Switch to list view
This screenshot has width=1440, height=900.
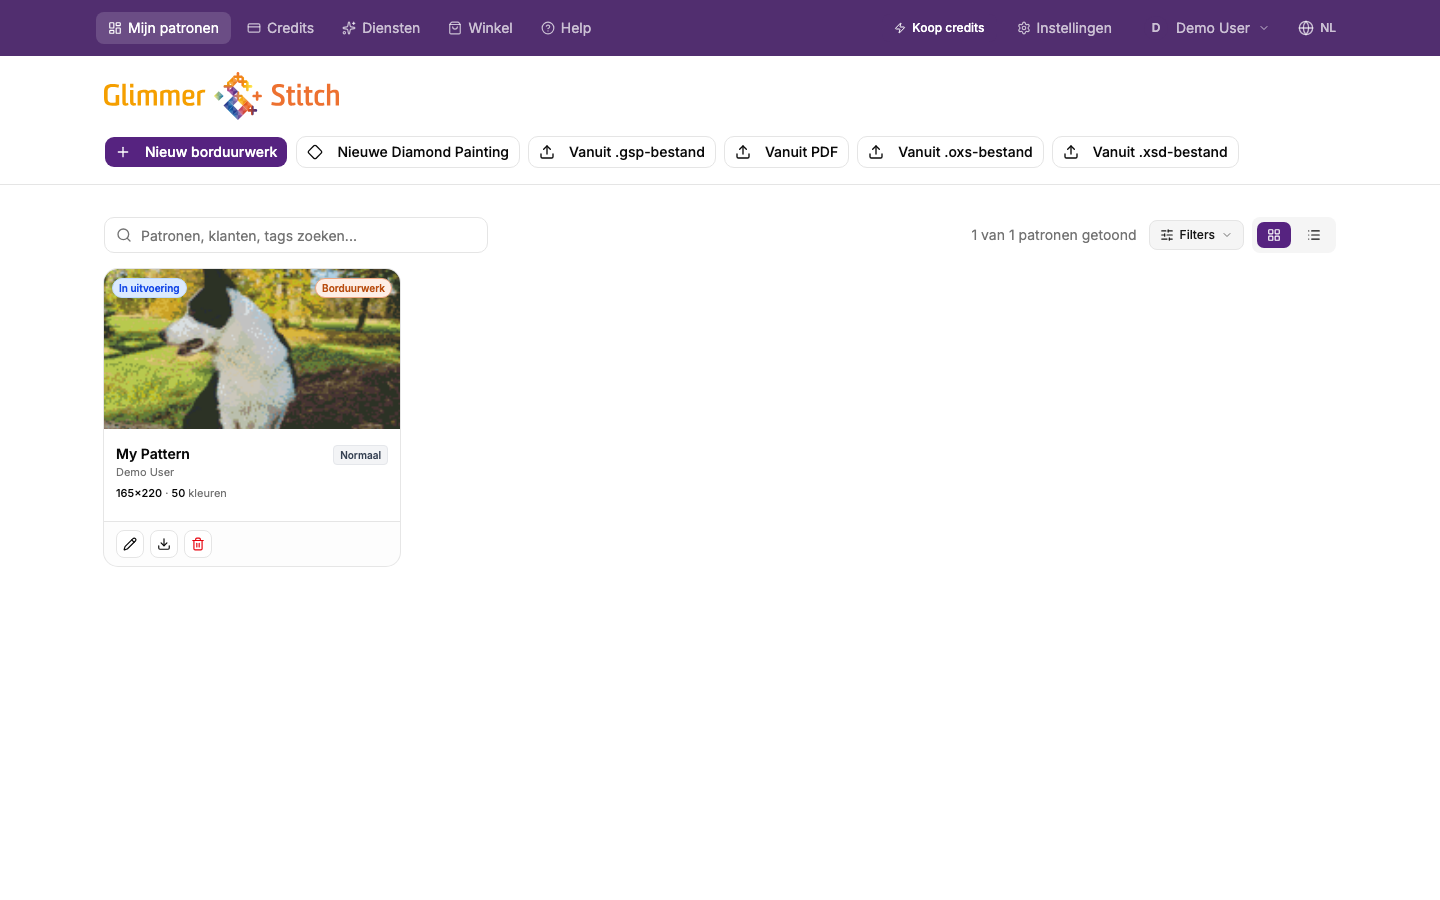click(1314, 235)
